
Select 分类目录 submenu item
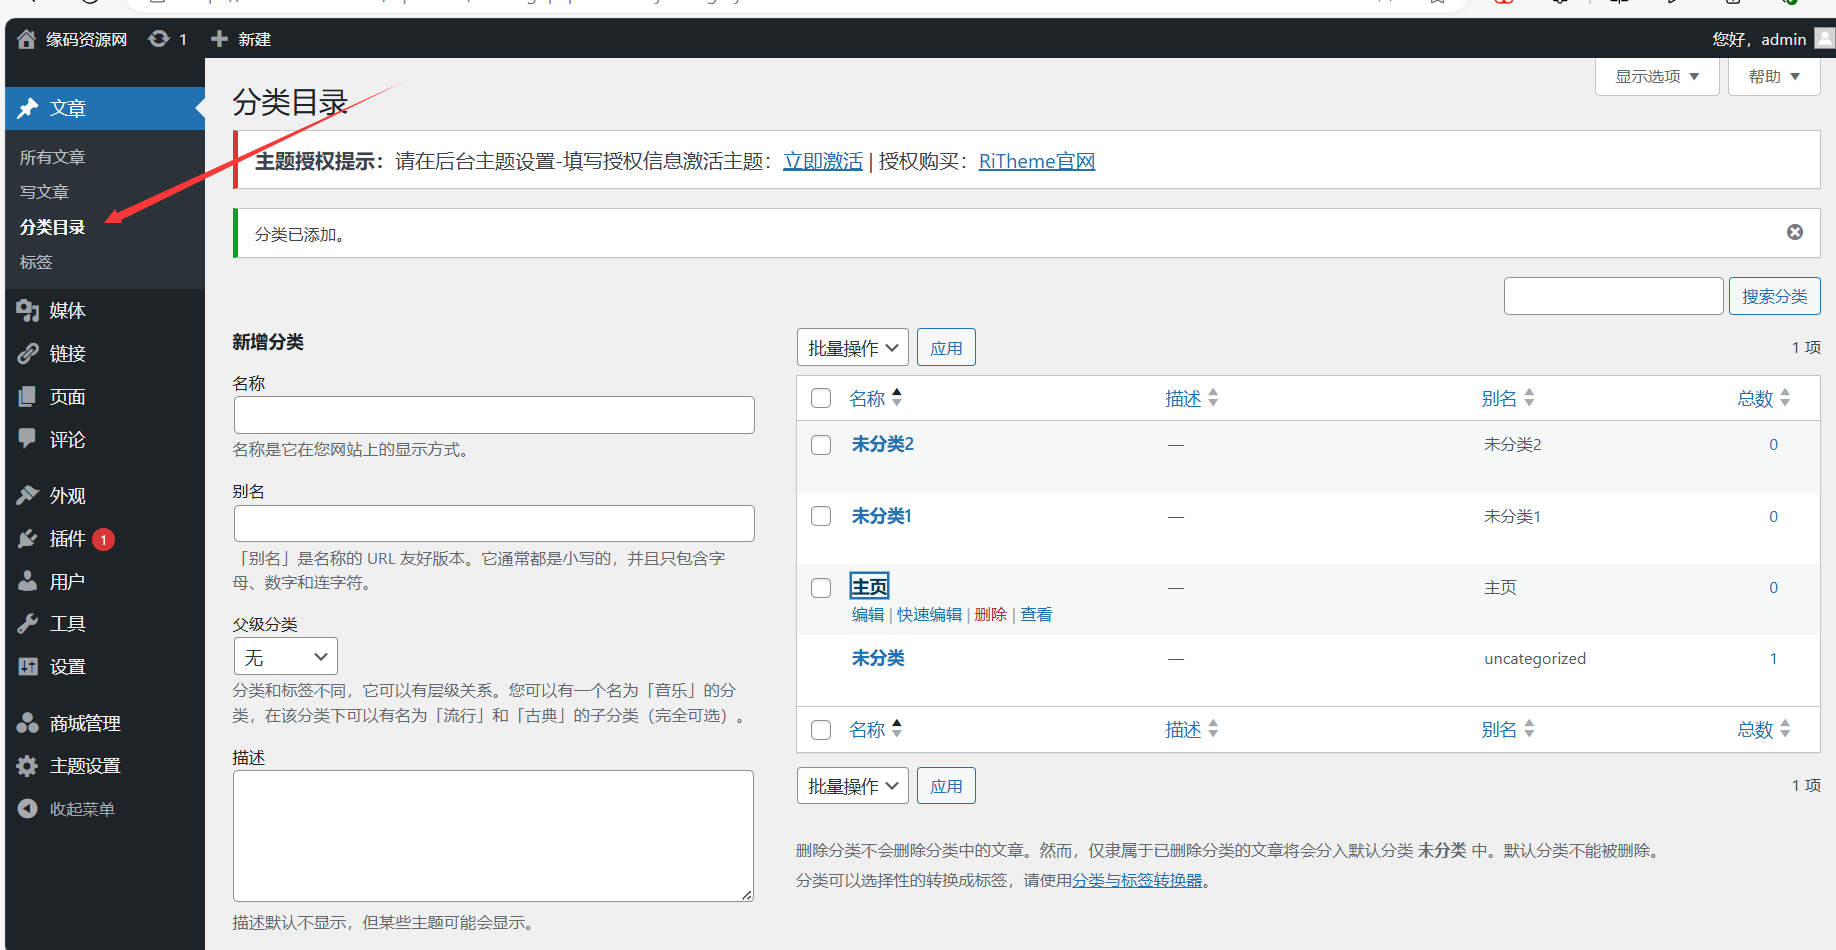(52, 227)
